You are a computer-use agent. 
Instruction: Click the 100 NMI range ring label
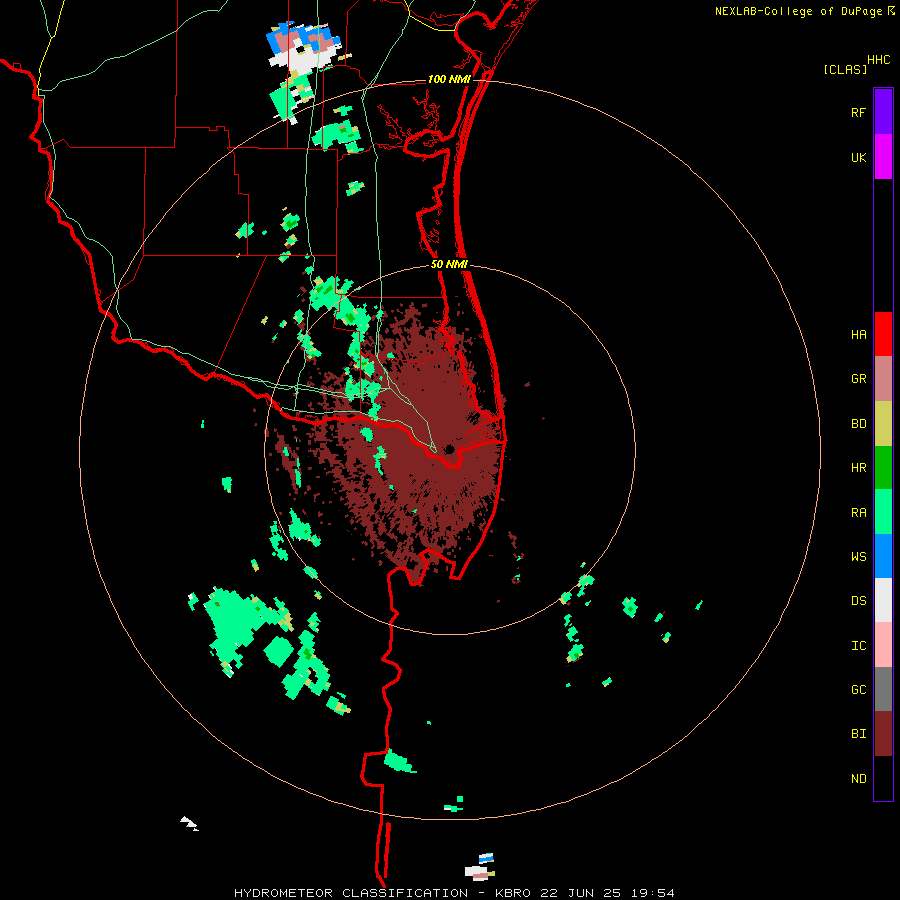click(x=448, y=79)
